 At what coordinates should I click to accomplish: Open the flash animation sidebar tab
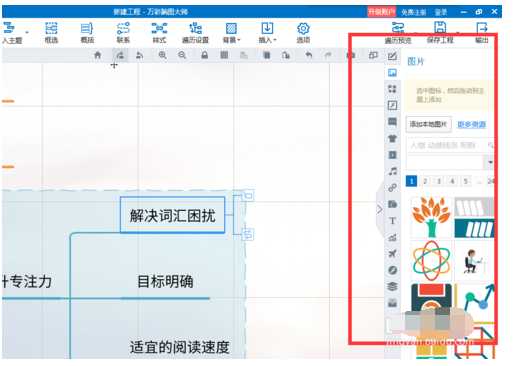coord(392,105)
